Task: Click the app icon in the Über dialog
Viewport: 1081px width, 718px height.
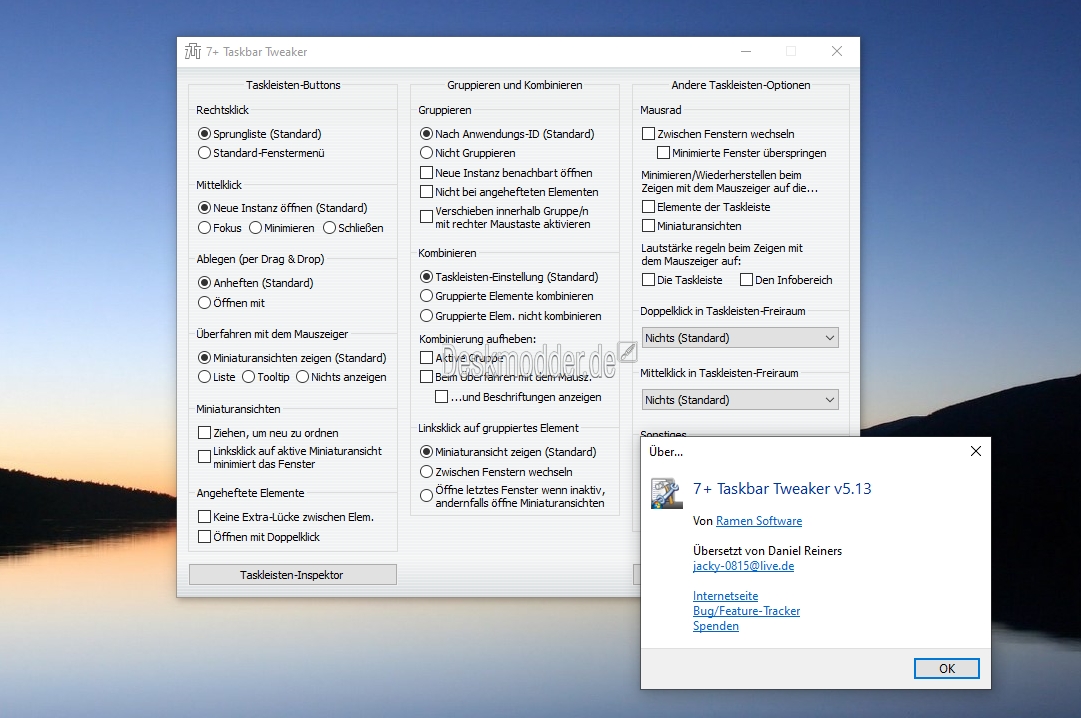Action: [666, 493]
